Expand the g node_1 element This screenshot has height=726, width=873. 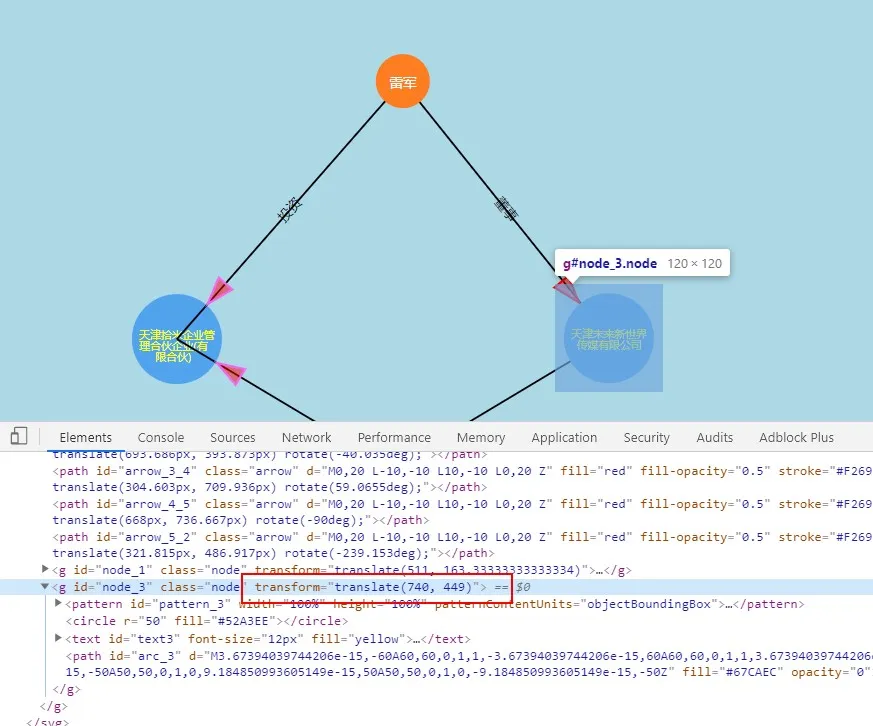coord(46,569)
